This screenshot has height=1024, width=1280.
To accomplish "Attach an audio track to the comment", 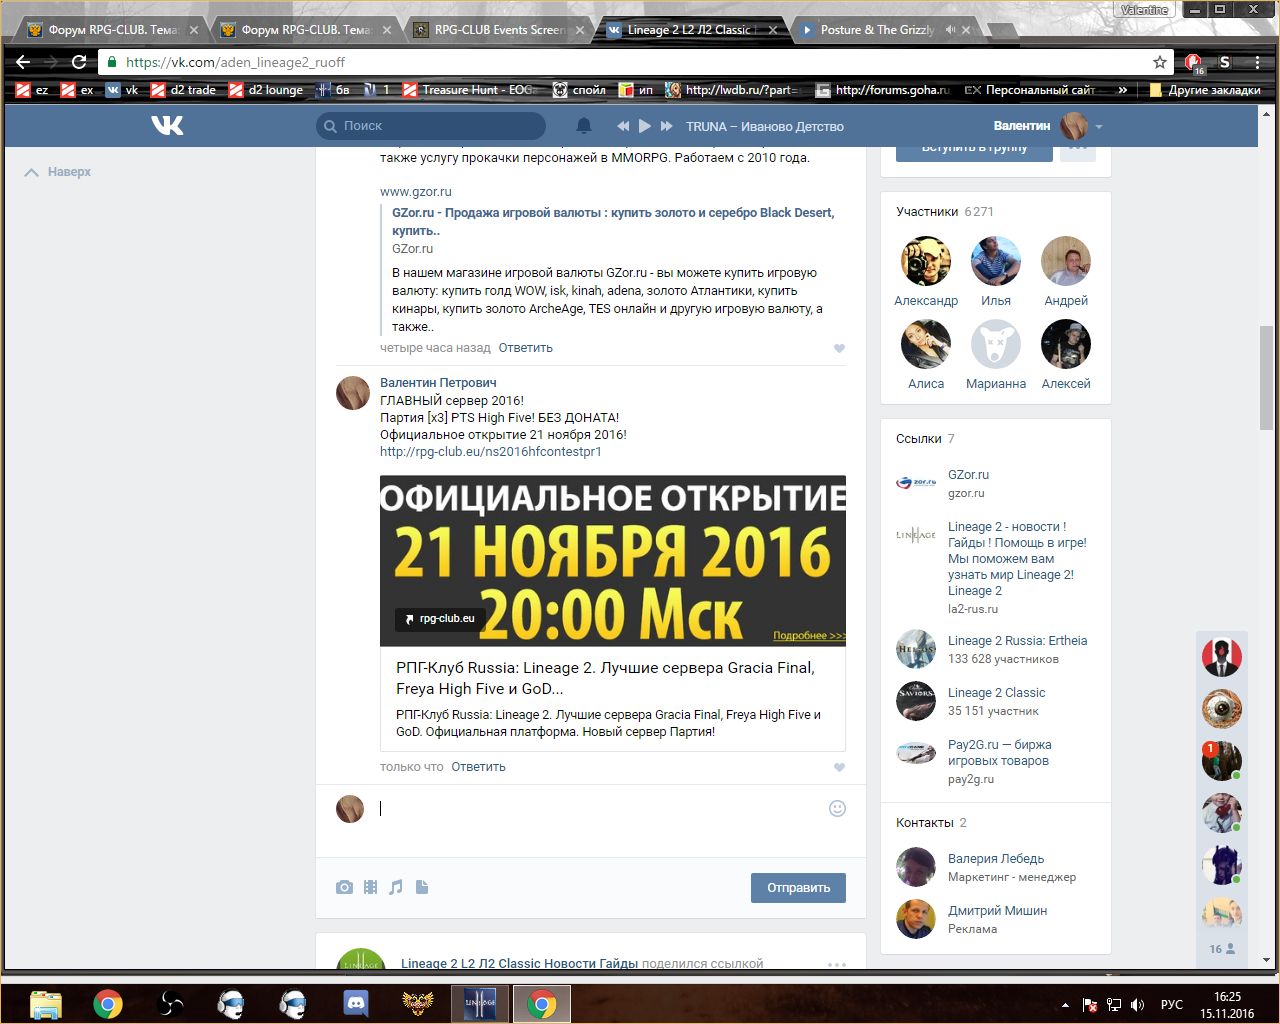I will tap(396, 887).
